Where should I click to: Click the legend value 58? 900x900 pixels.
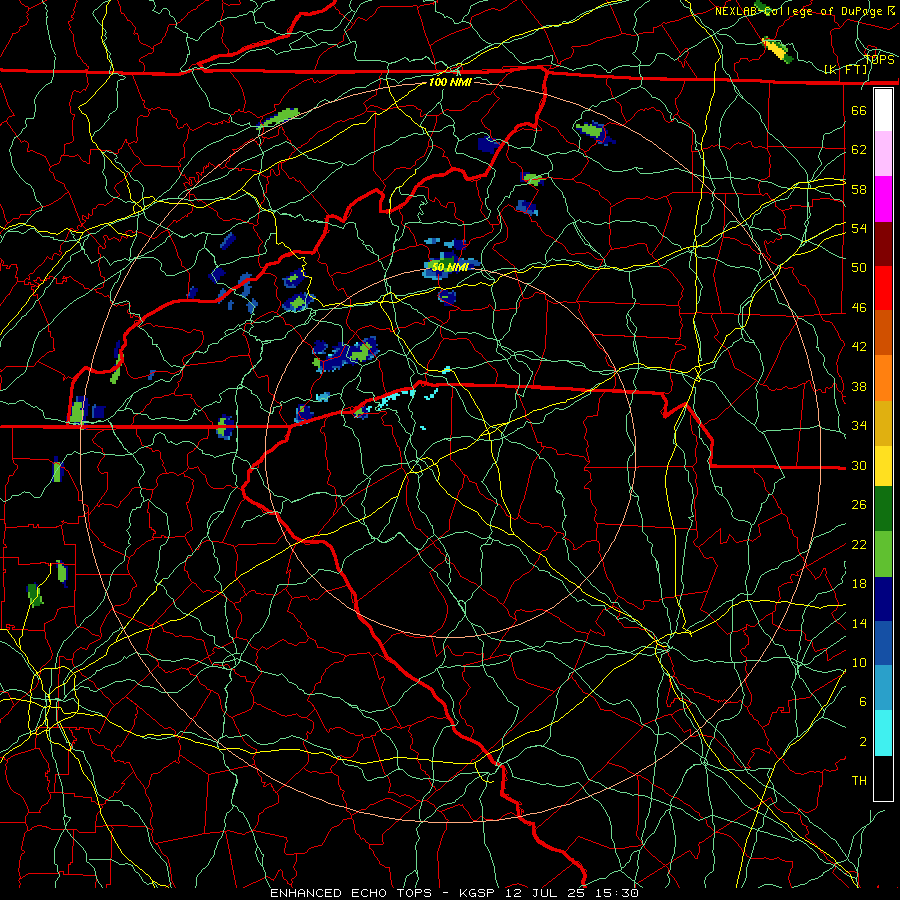tap(859, 189)
